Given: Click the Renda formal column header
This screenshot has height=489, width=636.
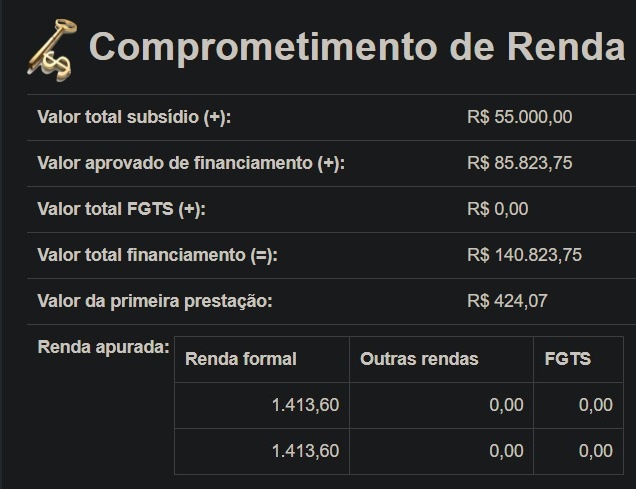Looking at the screenshot, I should click(241, 359).
